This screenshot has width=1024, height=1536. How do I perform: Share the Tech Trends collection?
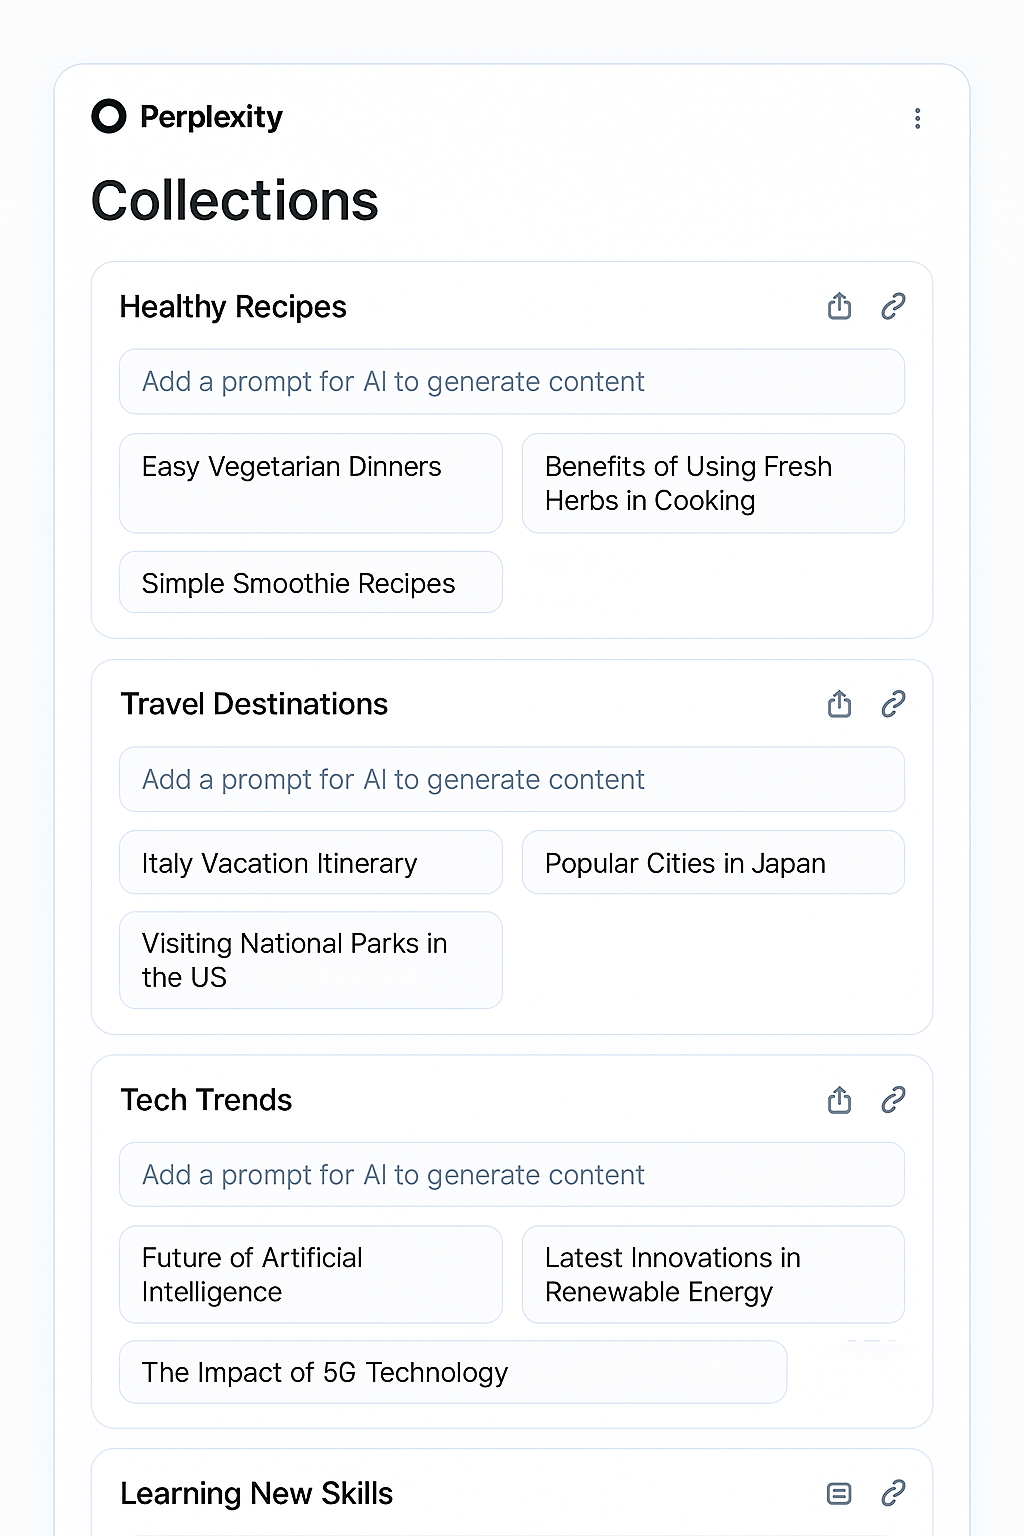click(x=840, y=1100)
